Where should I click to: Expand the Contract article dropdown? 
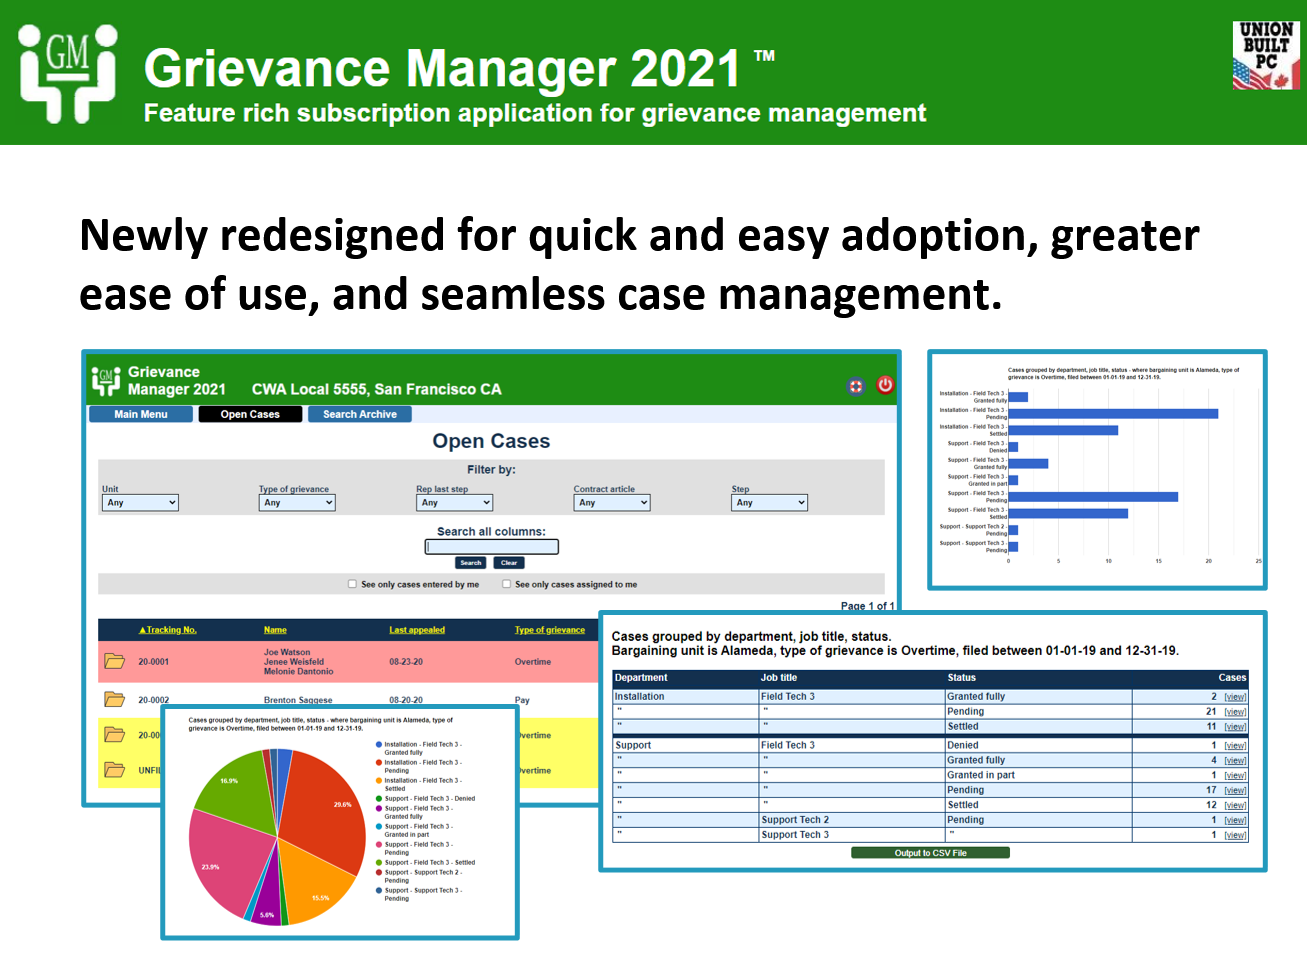(611, 502)
